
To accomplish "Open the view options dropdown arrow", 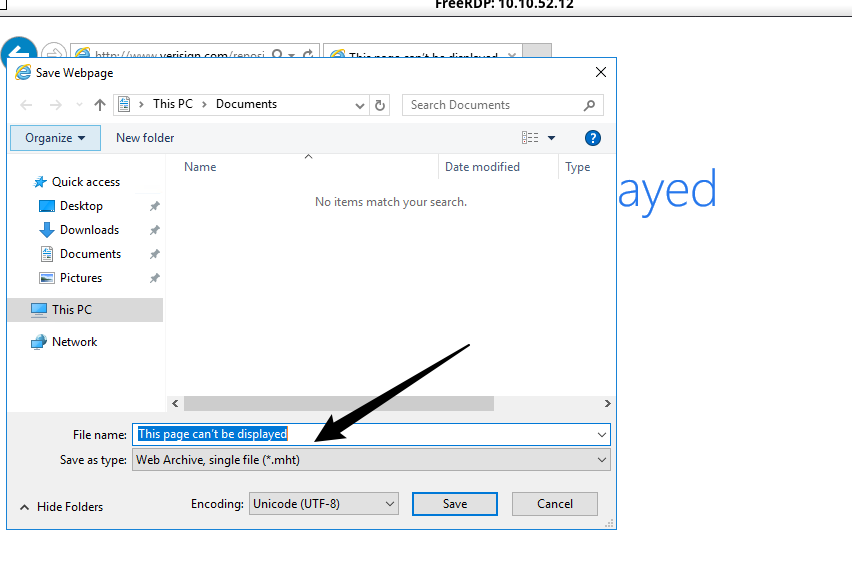I will click(x=552, y=138).
